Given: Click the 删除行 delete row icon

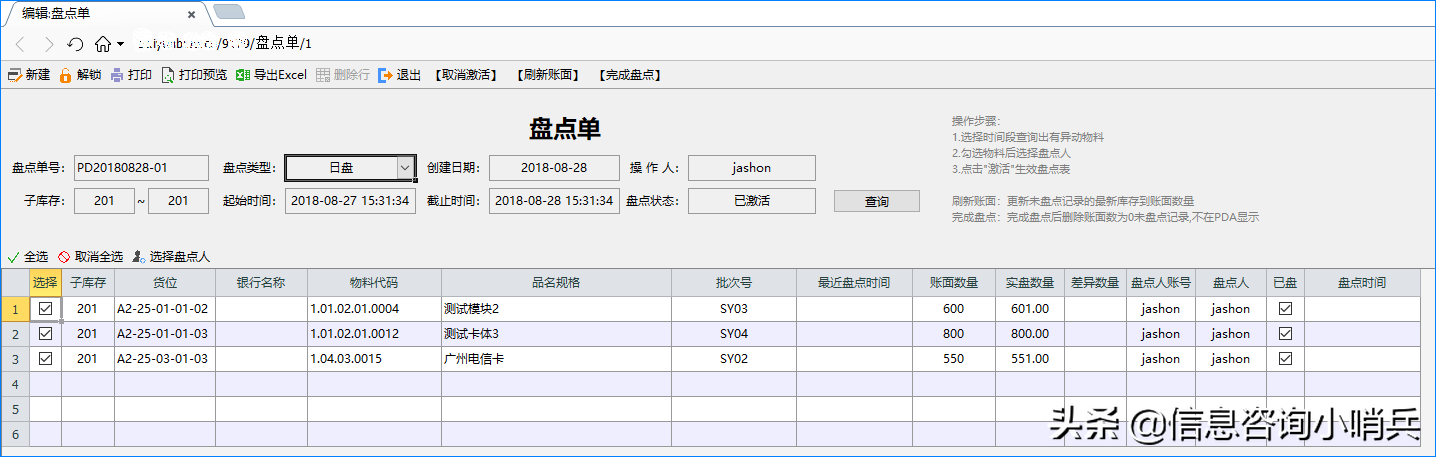Looking at the screenshot, I should point(323,75).
